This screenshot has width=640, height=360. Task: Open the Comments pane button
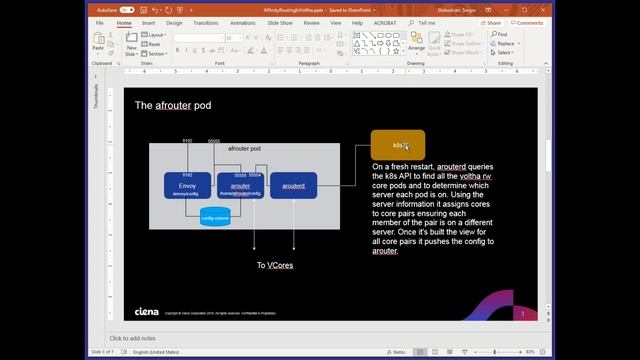527,23
